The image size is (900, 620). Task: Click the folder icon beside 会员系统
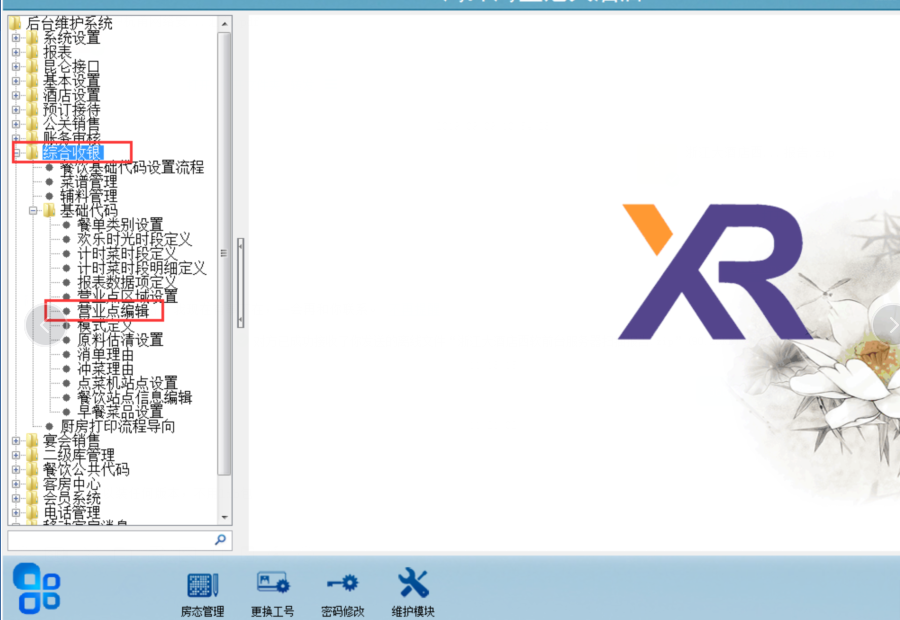click(33, 498)
